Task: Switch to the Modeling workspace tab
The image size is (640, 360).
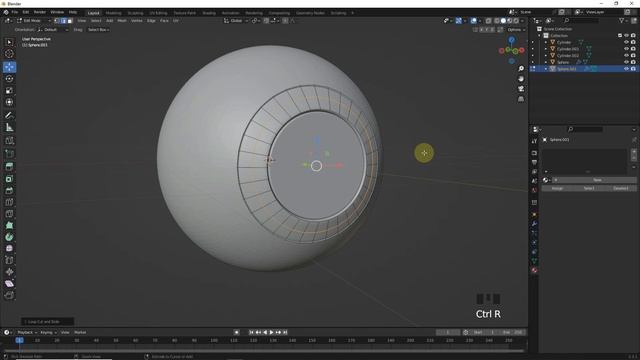Action: tap(113, 13)
